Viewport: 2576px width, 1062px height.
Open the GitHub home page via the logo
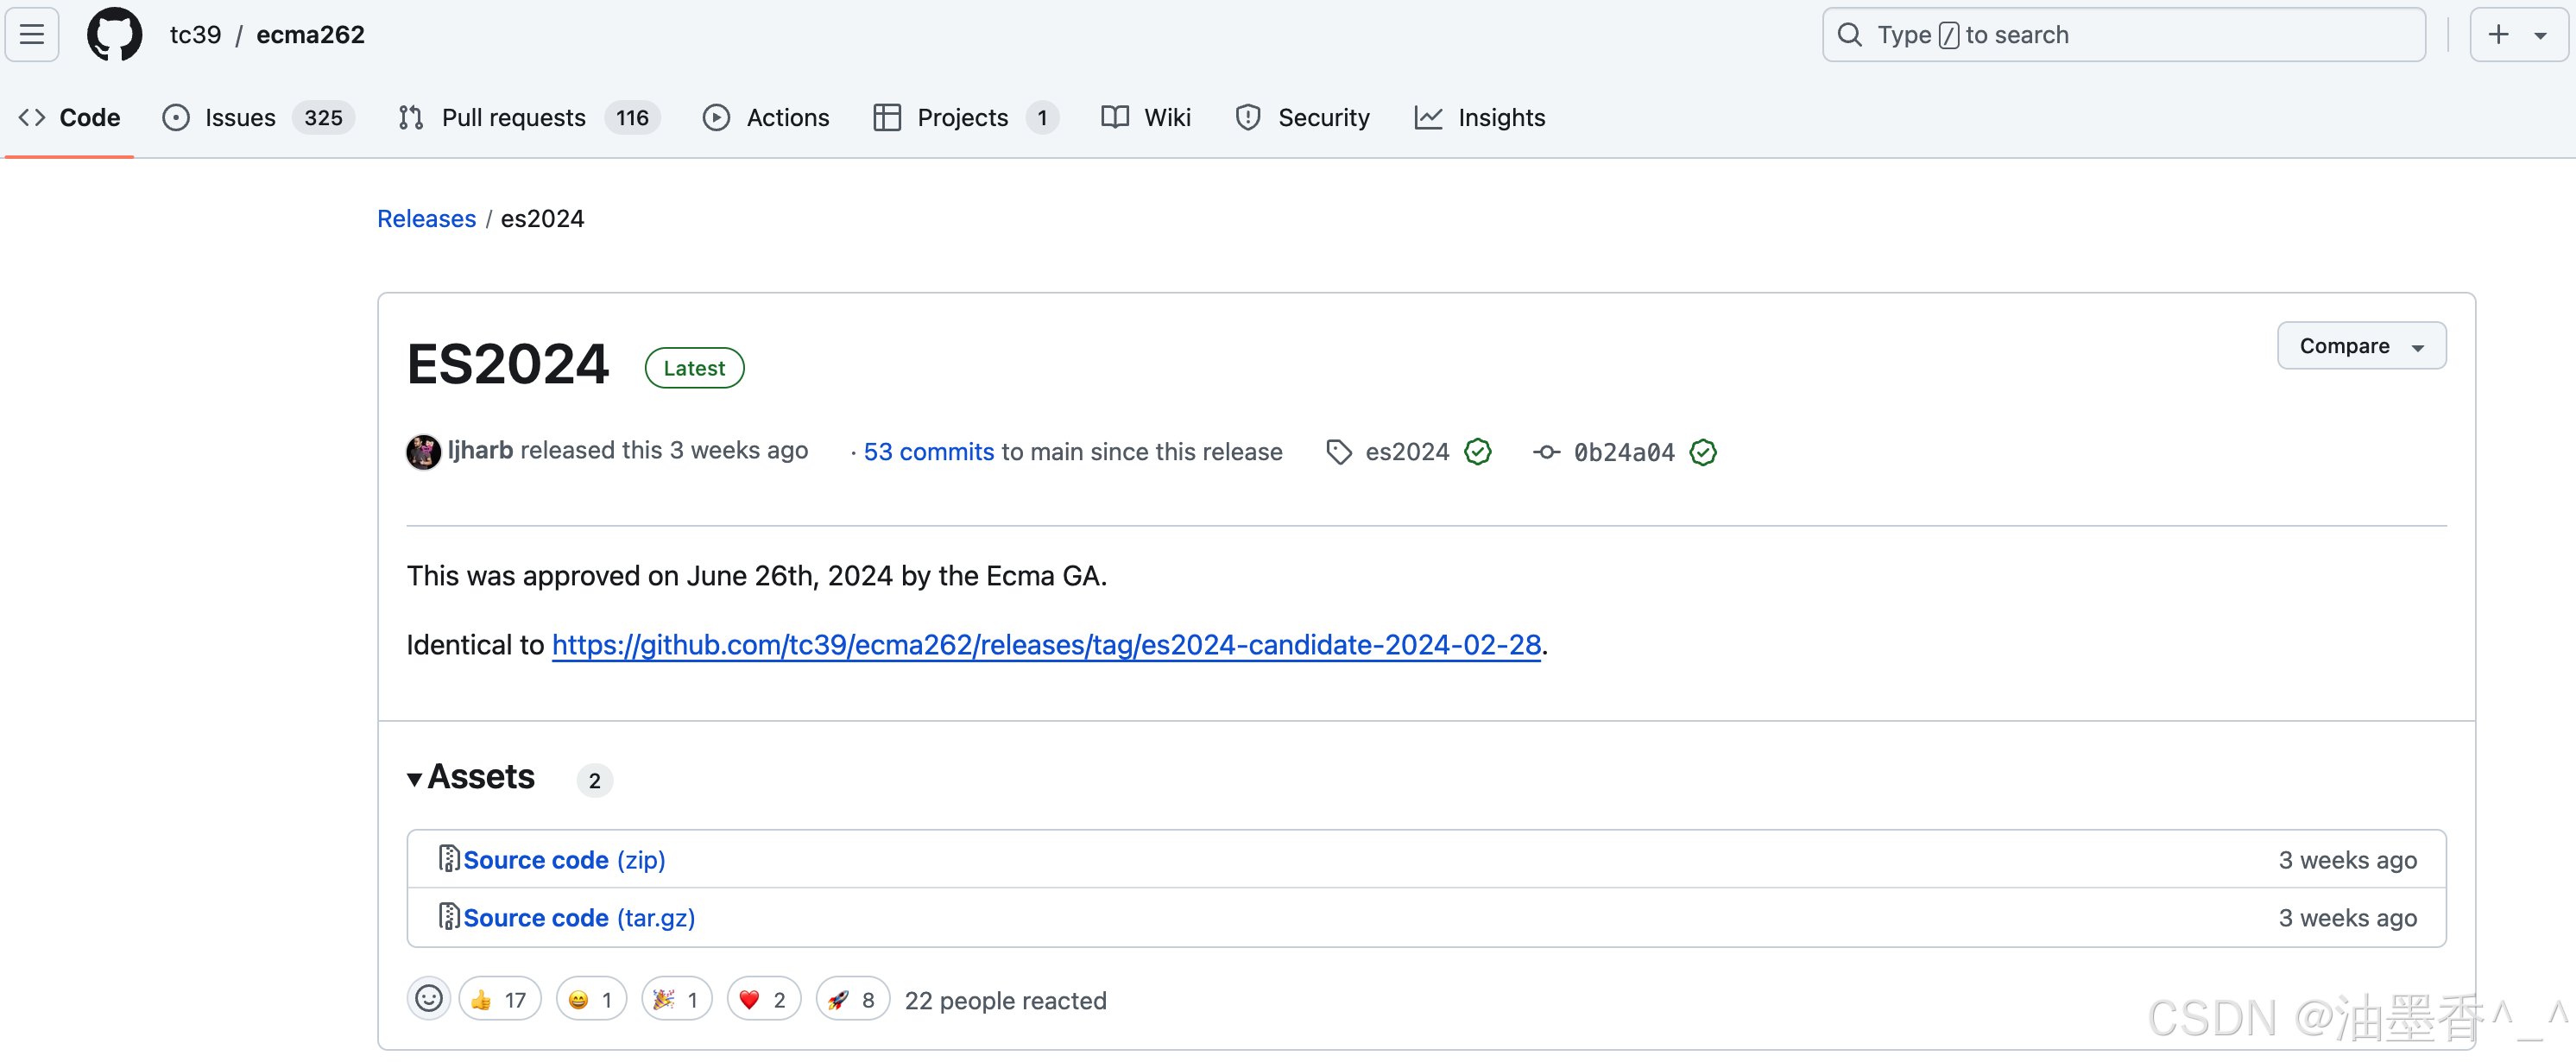click(x=114, y=34)
